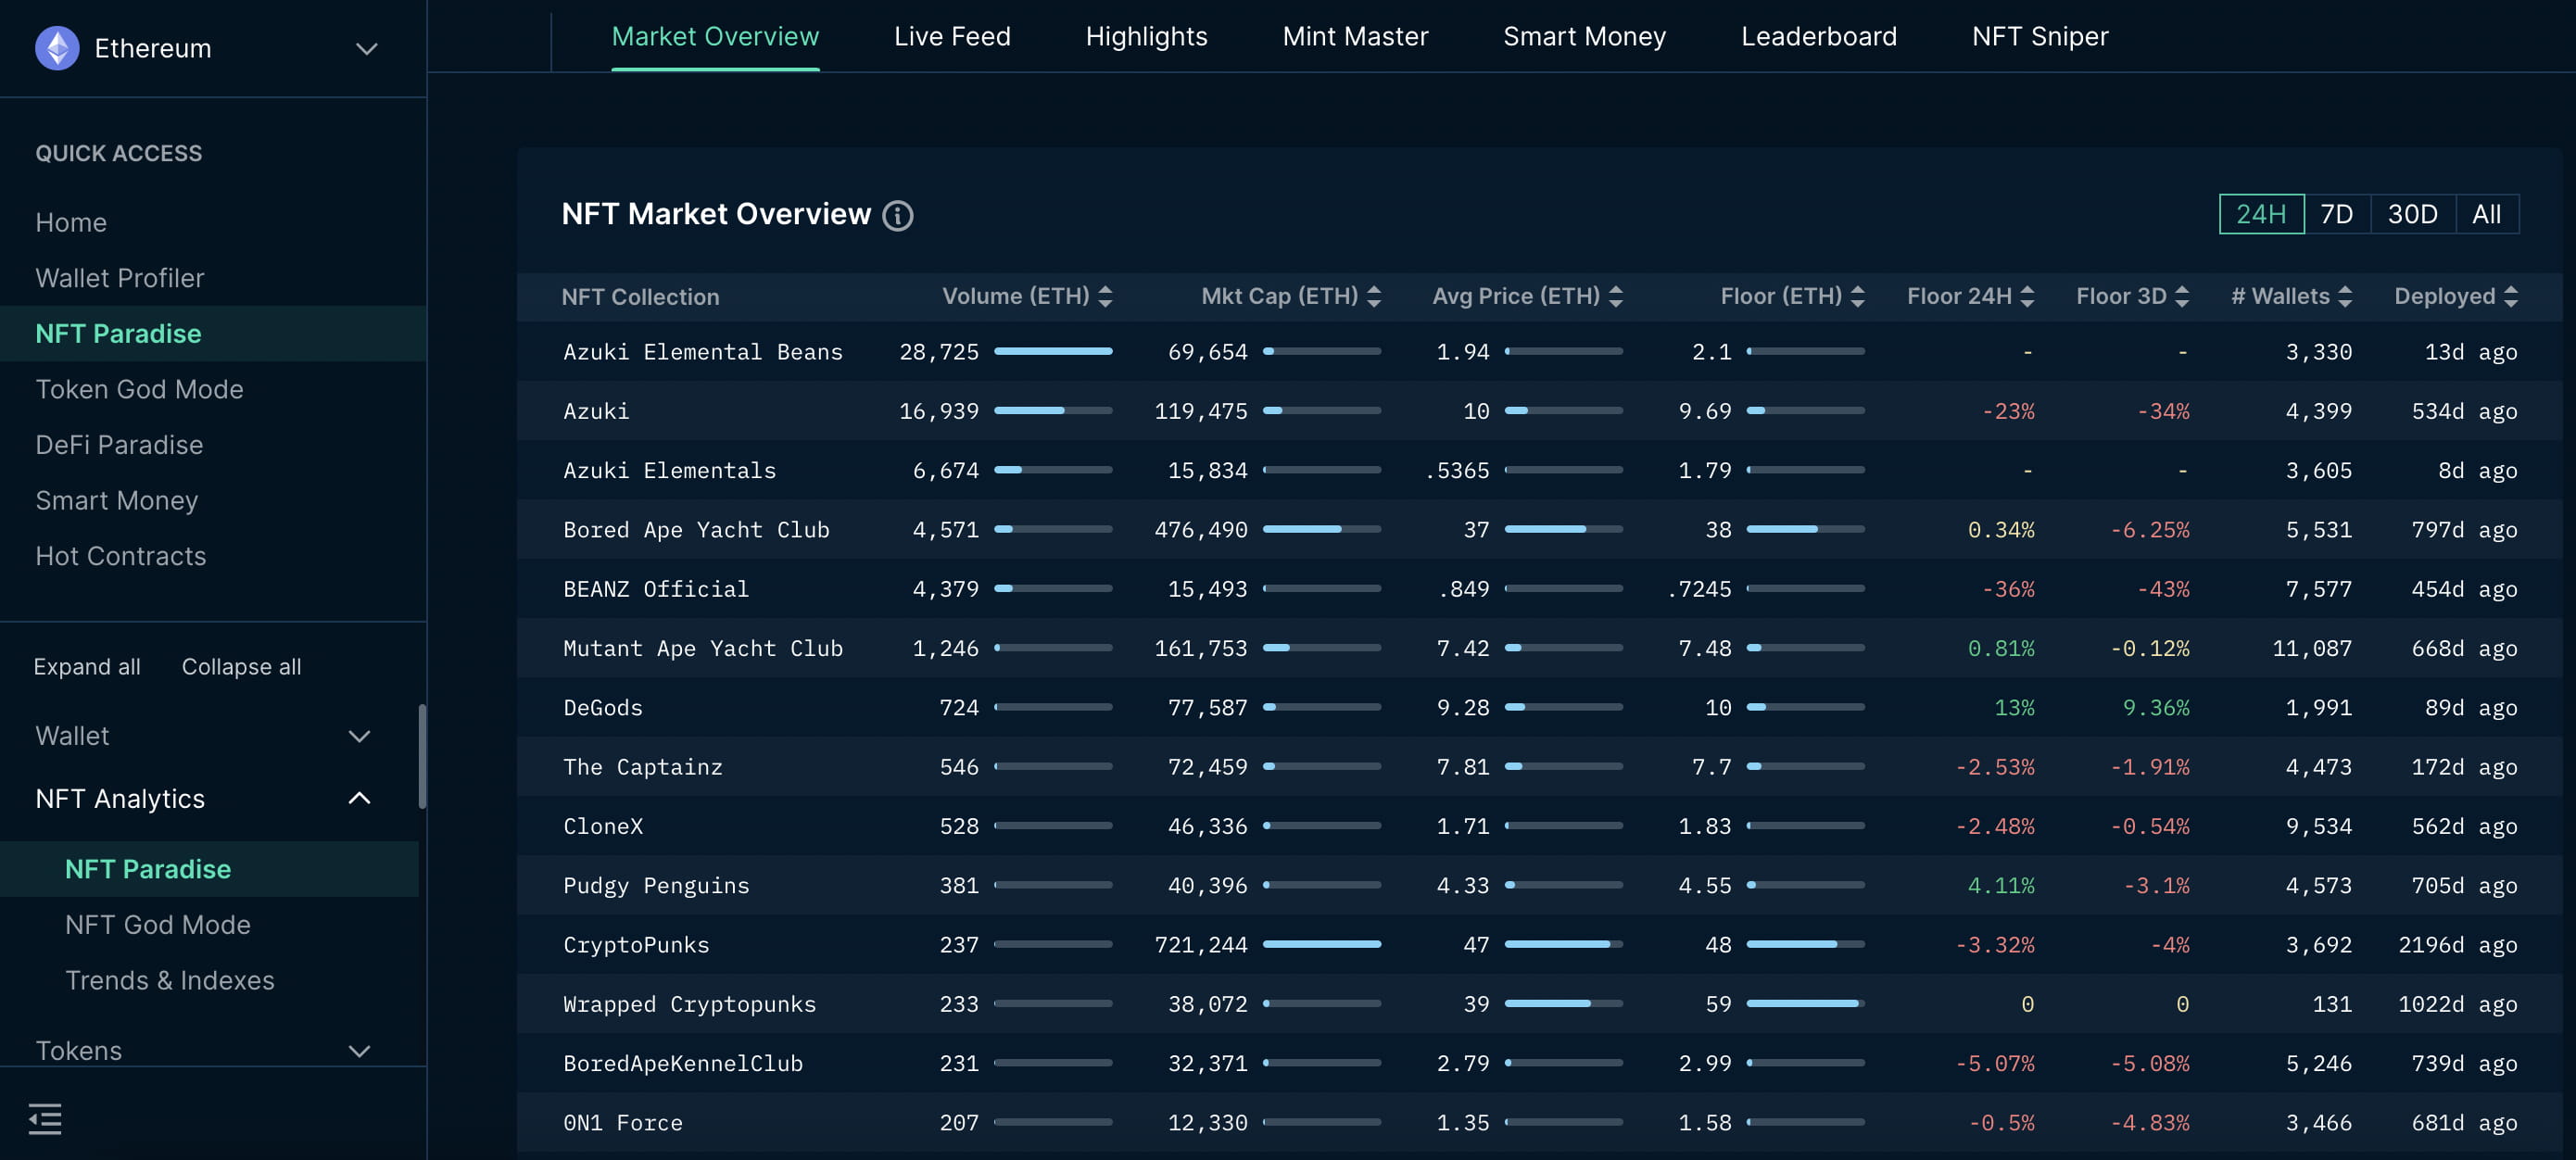The height and width of the screenshot is (1160, 2576).
Task: Switch to the Smart Money tab
Action: (x=1584, y=36)
